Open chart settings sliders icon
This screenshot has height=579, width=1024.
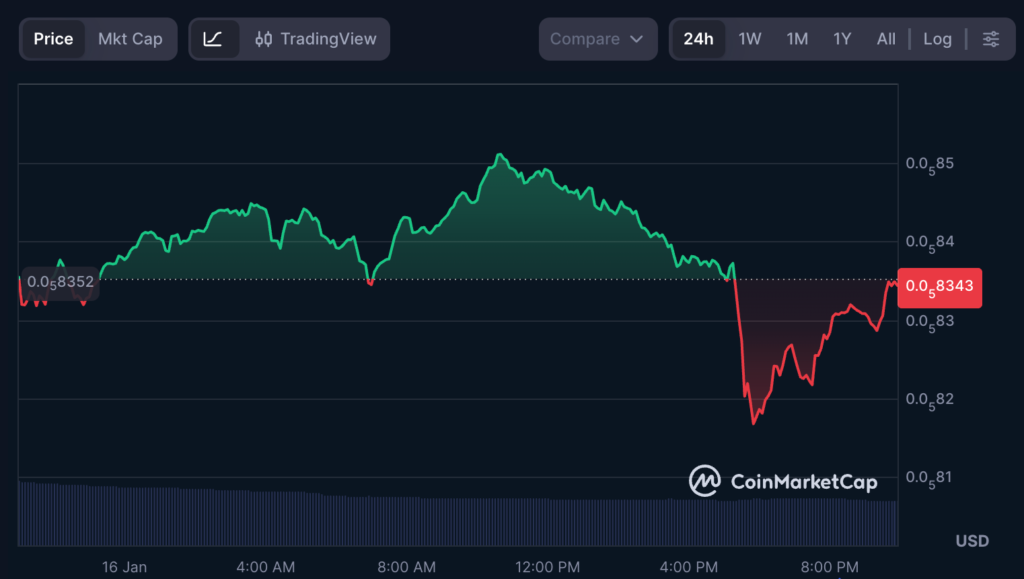990,39
